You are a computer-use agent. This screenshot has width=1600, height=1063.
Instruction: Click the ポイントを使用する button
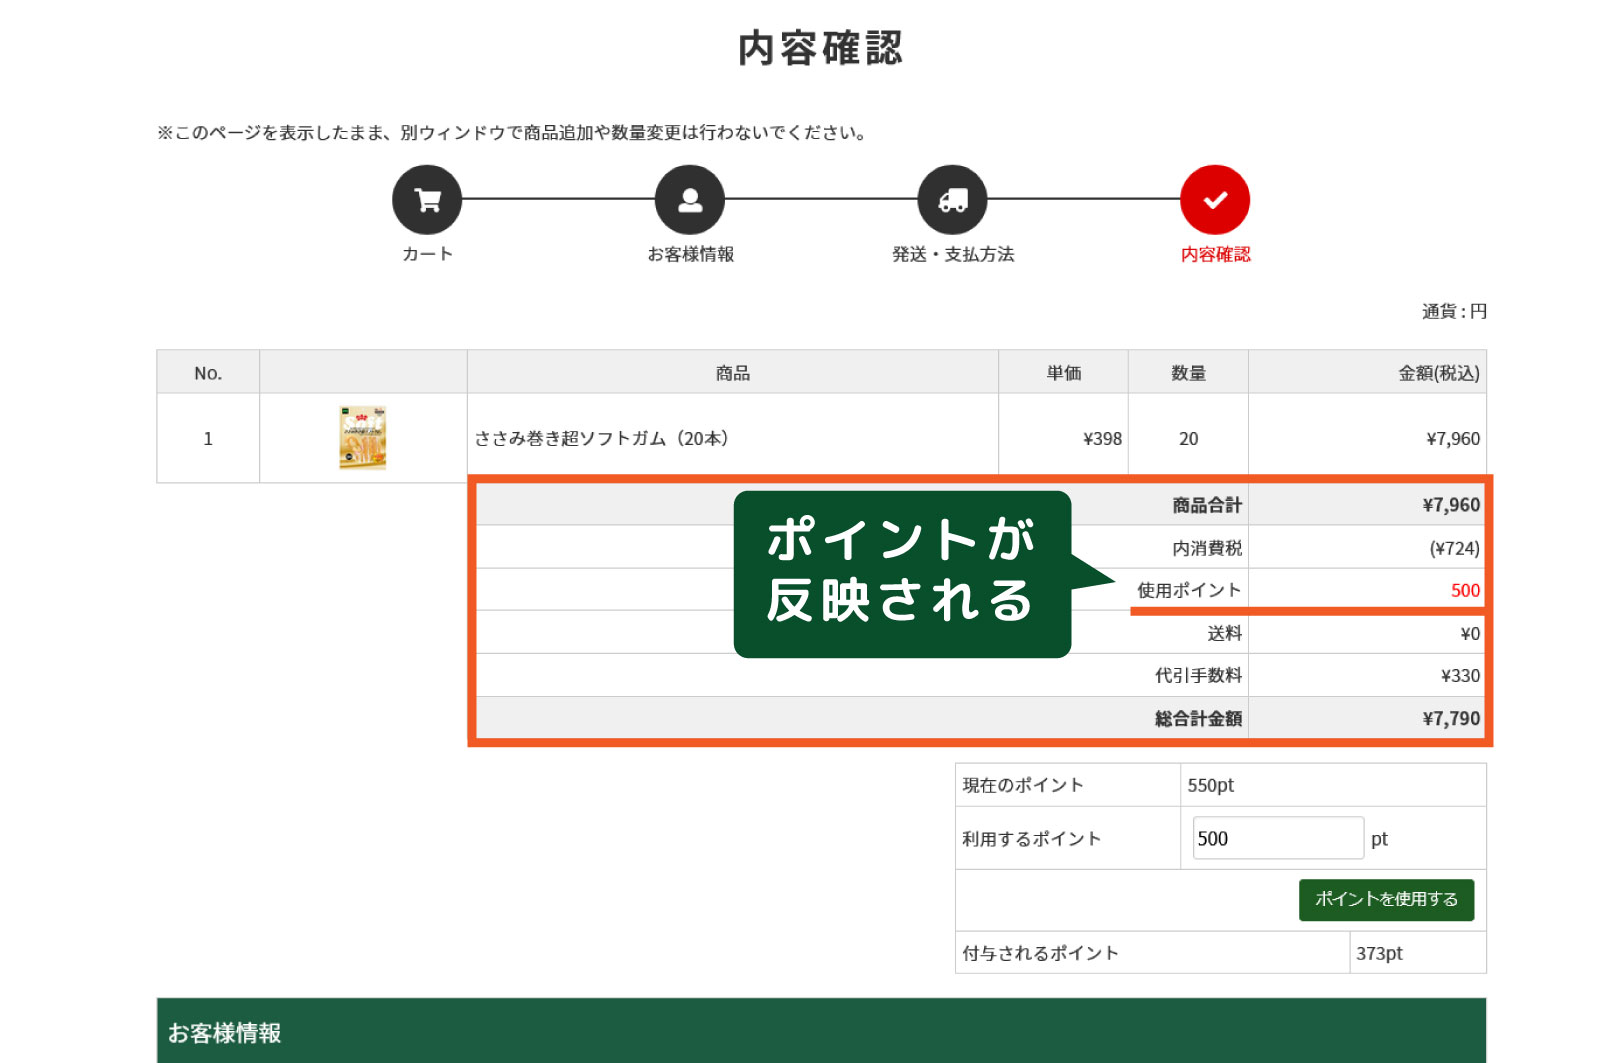[1386, 899]
